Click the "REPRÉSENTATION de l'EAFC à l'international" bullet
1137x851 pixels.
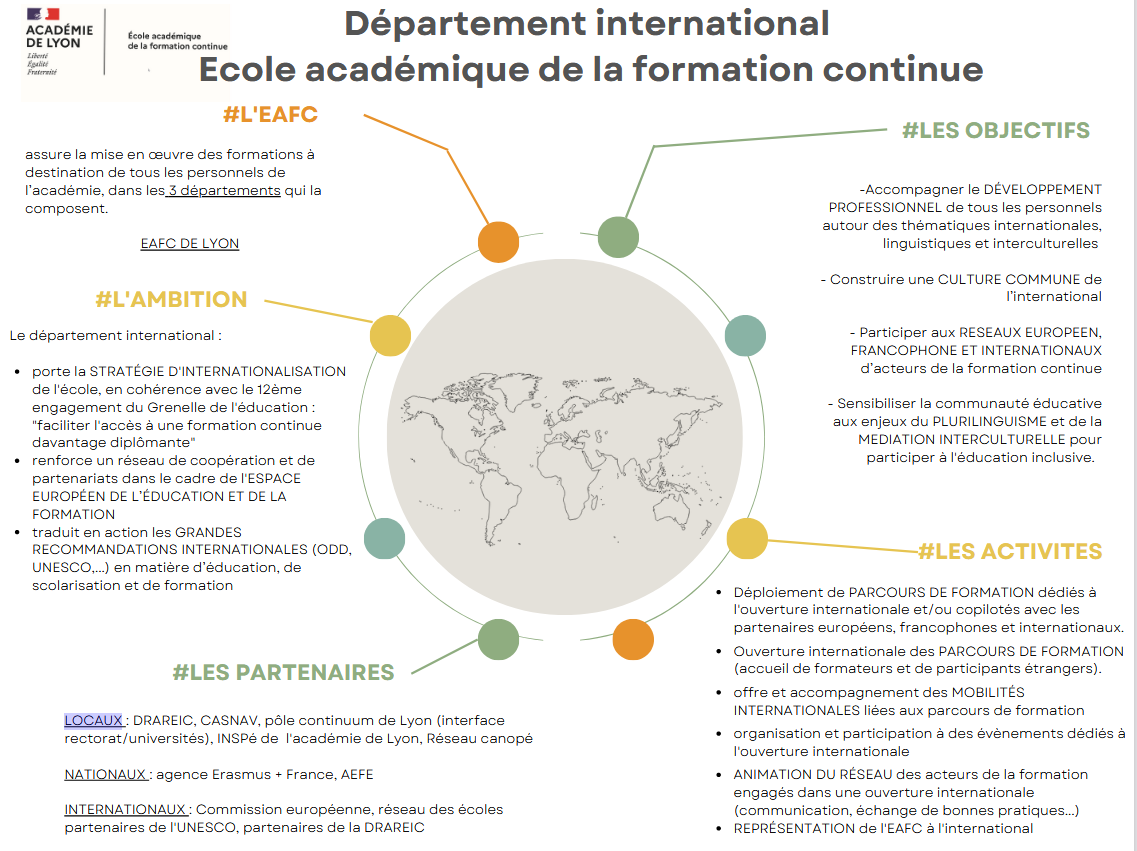click(x=883, y=829)
